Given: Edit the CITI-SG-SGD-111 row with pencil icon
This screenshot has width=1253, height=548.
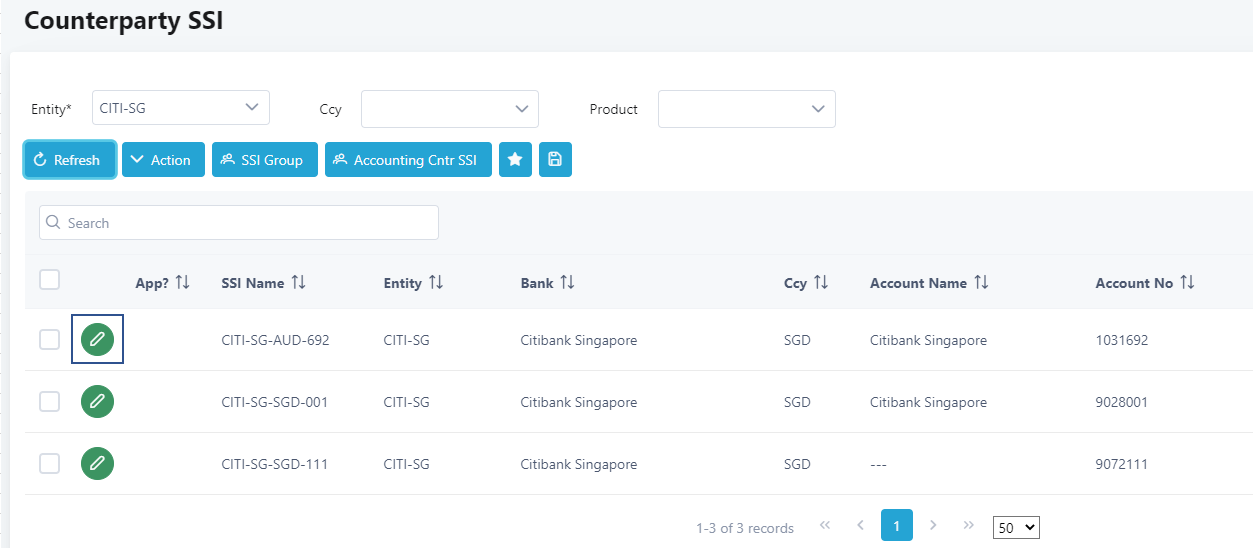Looking at the screenshot, I should pyautogui.click(x=97, y=463).
